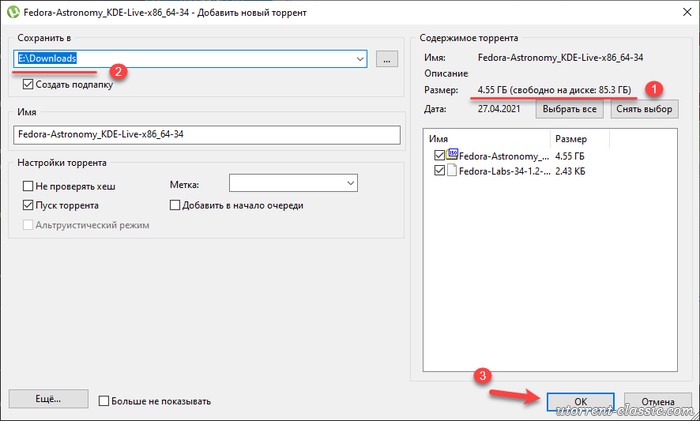Click the torrent name Fedora-Astronomy_KDE-Live-x86_64-34 in contents
The height and width of the screenshot is (421, 700).
(560, 57)
